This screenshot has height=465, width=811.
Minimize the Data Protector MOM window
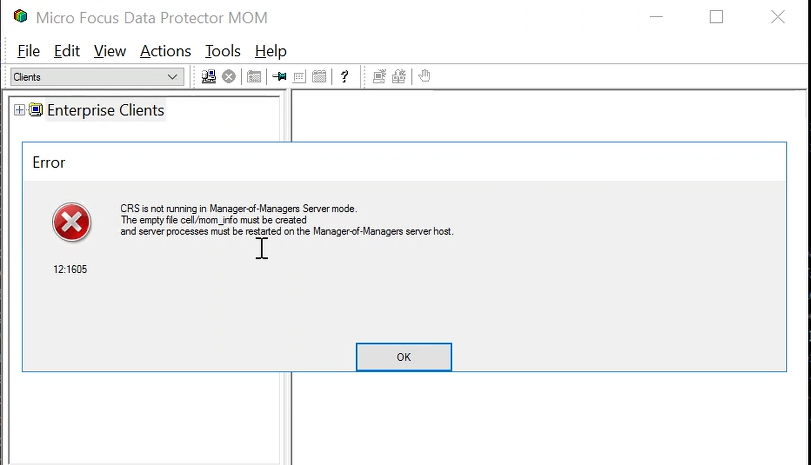pyautogui.click(x=656, y=17)
